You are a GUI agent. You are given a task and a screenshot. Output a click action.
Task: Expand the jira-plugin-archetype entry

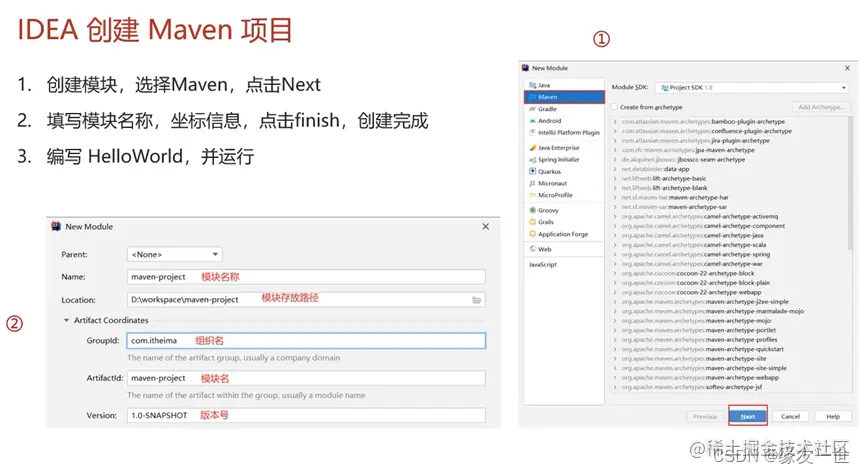[615, 140]
